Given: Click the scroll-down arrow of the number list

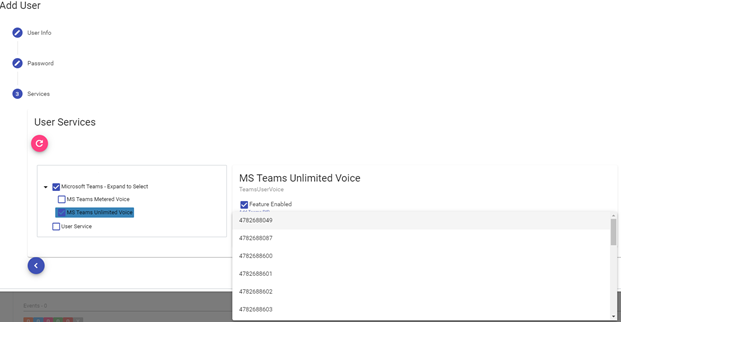Looking at the screenshot, I should 614,316.
